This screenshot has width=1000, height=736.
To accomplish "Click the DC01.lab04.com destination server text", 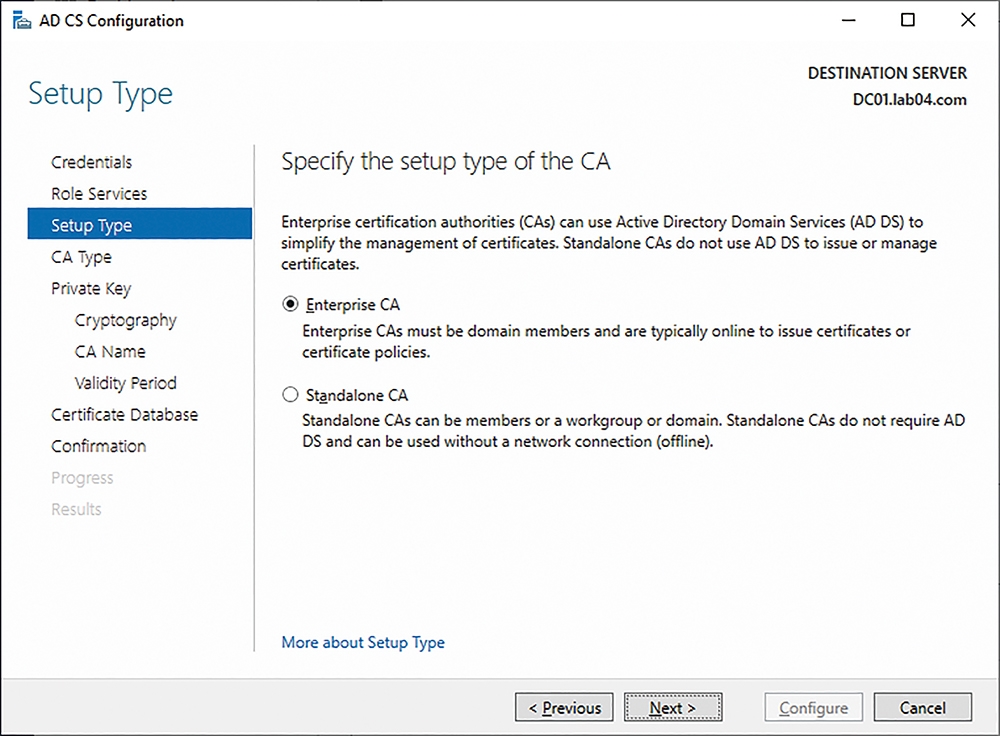I will [x=909, y=99].
